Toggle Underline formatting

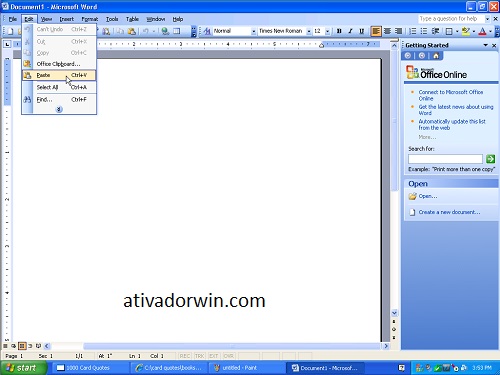pyautogui.click(x=362, y=31)
